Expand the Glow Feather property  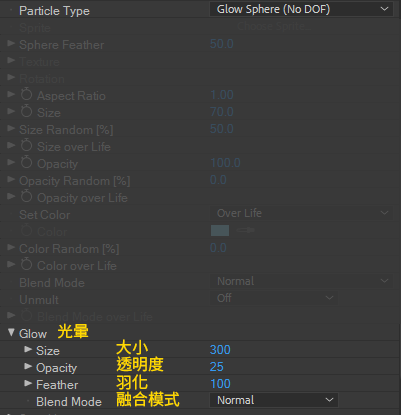coord(28,383)
